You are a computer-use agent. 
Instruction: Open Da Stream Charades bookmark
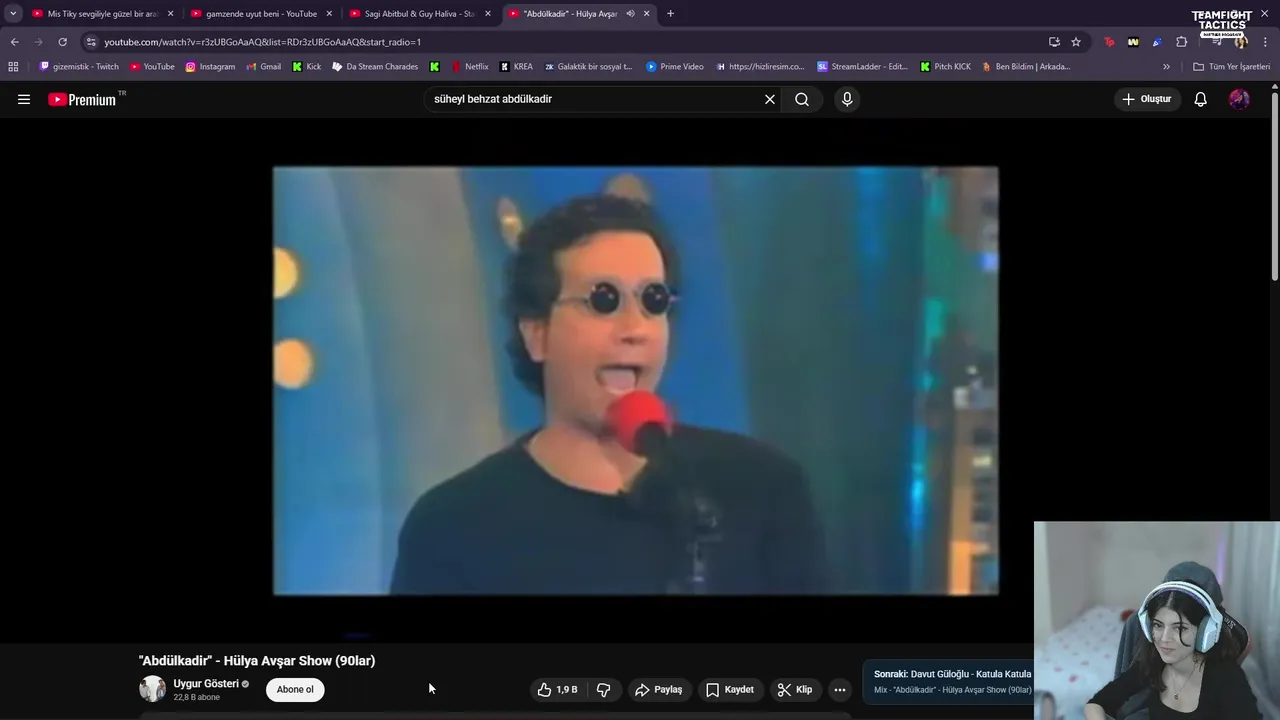[x=375, y=67]
